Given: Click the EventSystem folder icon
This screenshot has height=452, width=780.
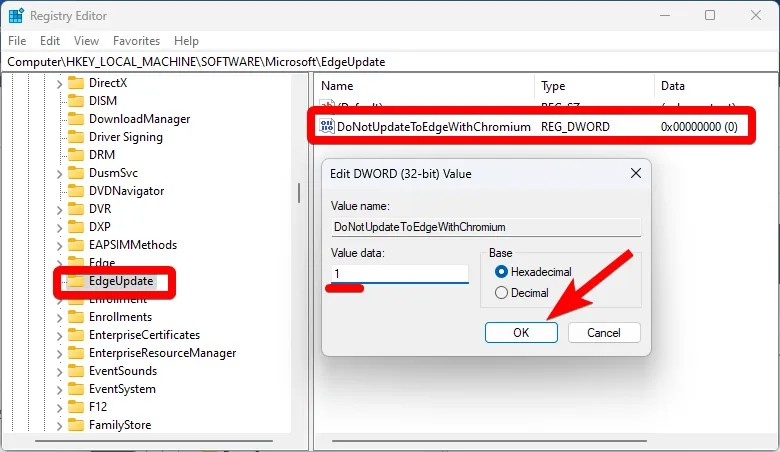Looking at the screenshot, I should point(76,389).
